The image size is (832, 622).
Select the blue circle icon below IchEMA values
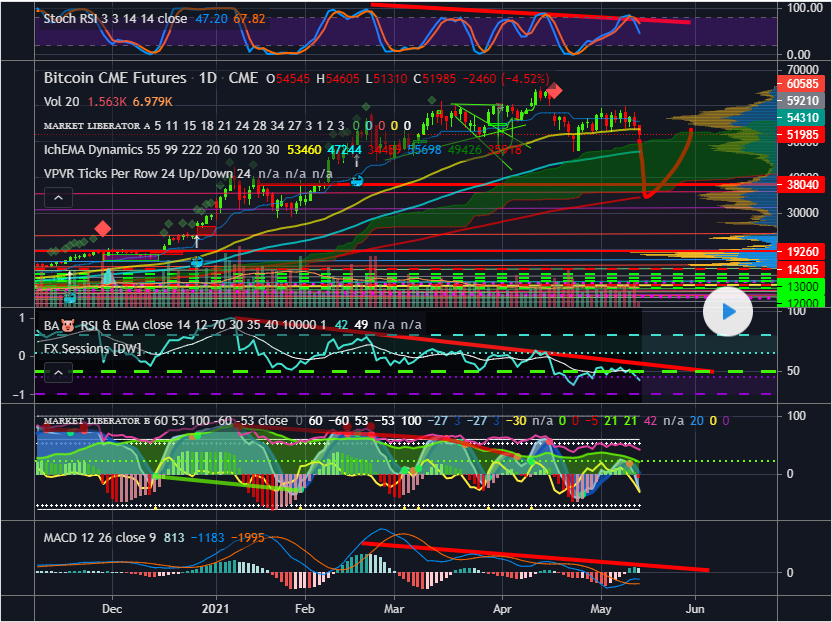point(357,181)
